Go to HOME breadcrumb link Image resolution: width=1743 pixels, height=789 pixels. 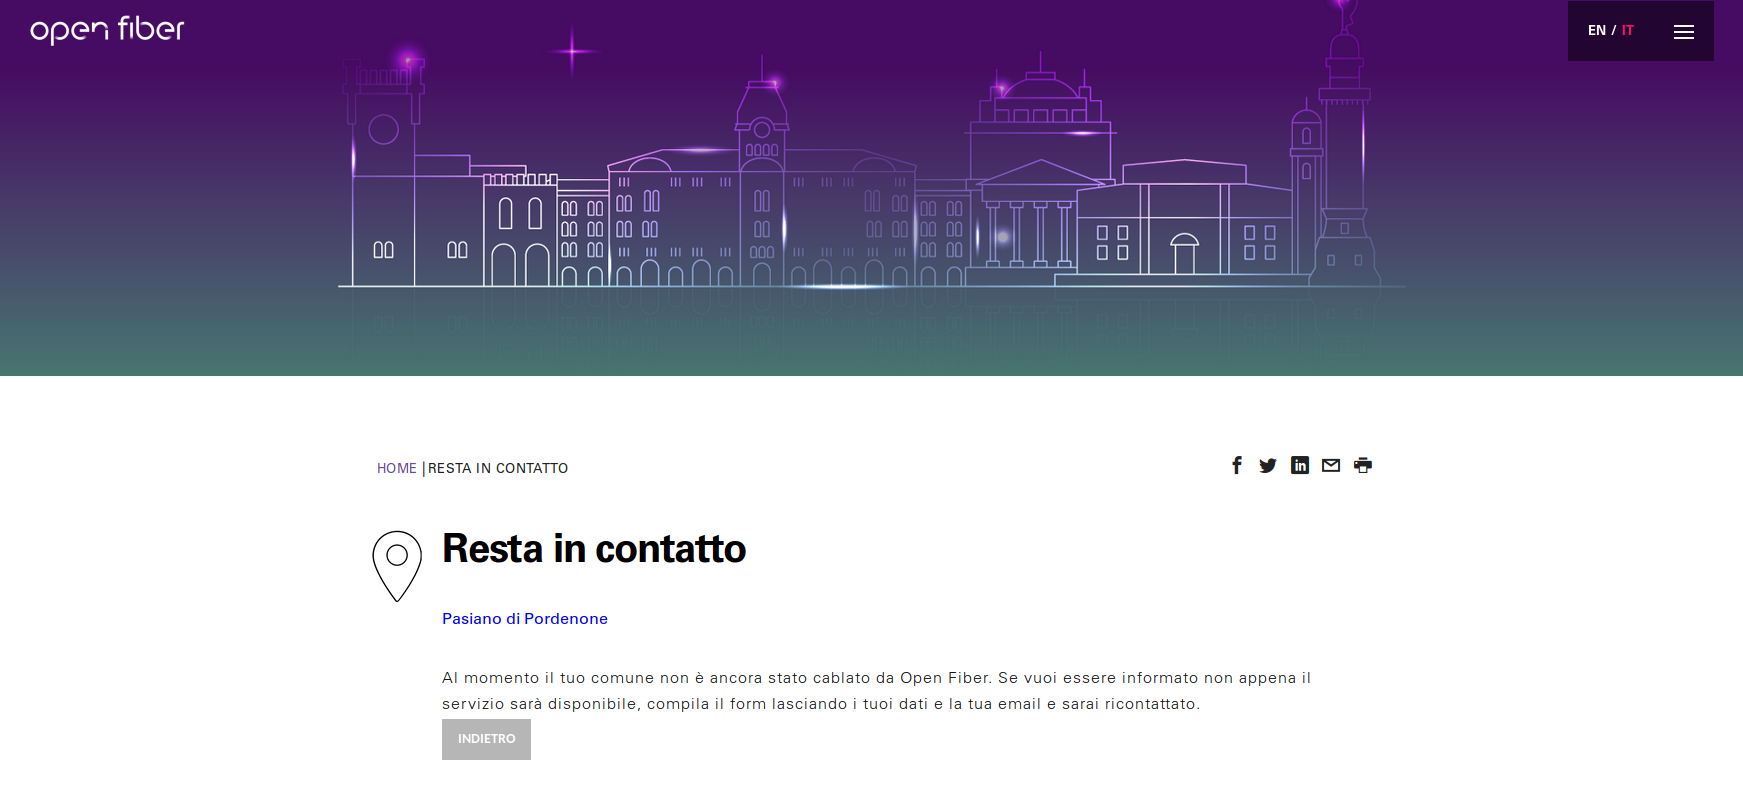[x=396, y=468]
